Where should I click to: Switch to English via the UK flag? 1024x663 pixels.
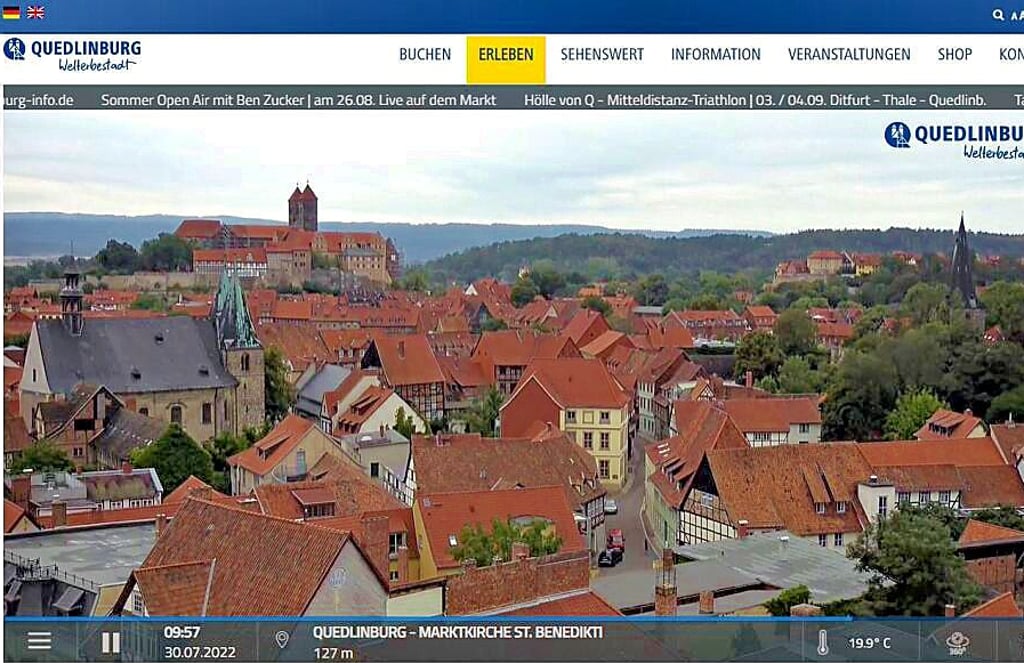tap(35, 13)
